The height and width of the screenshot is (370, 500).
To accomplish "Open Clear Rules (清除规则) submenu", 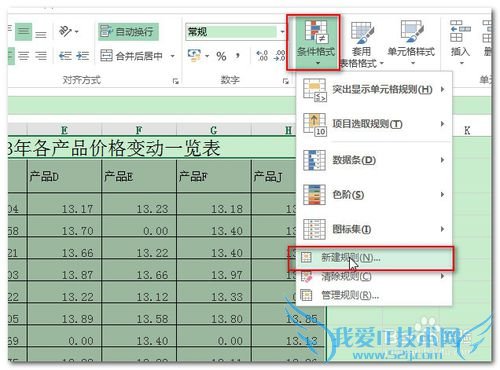I will pos(374,276).
